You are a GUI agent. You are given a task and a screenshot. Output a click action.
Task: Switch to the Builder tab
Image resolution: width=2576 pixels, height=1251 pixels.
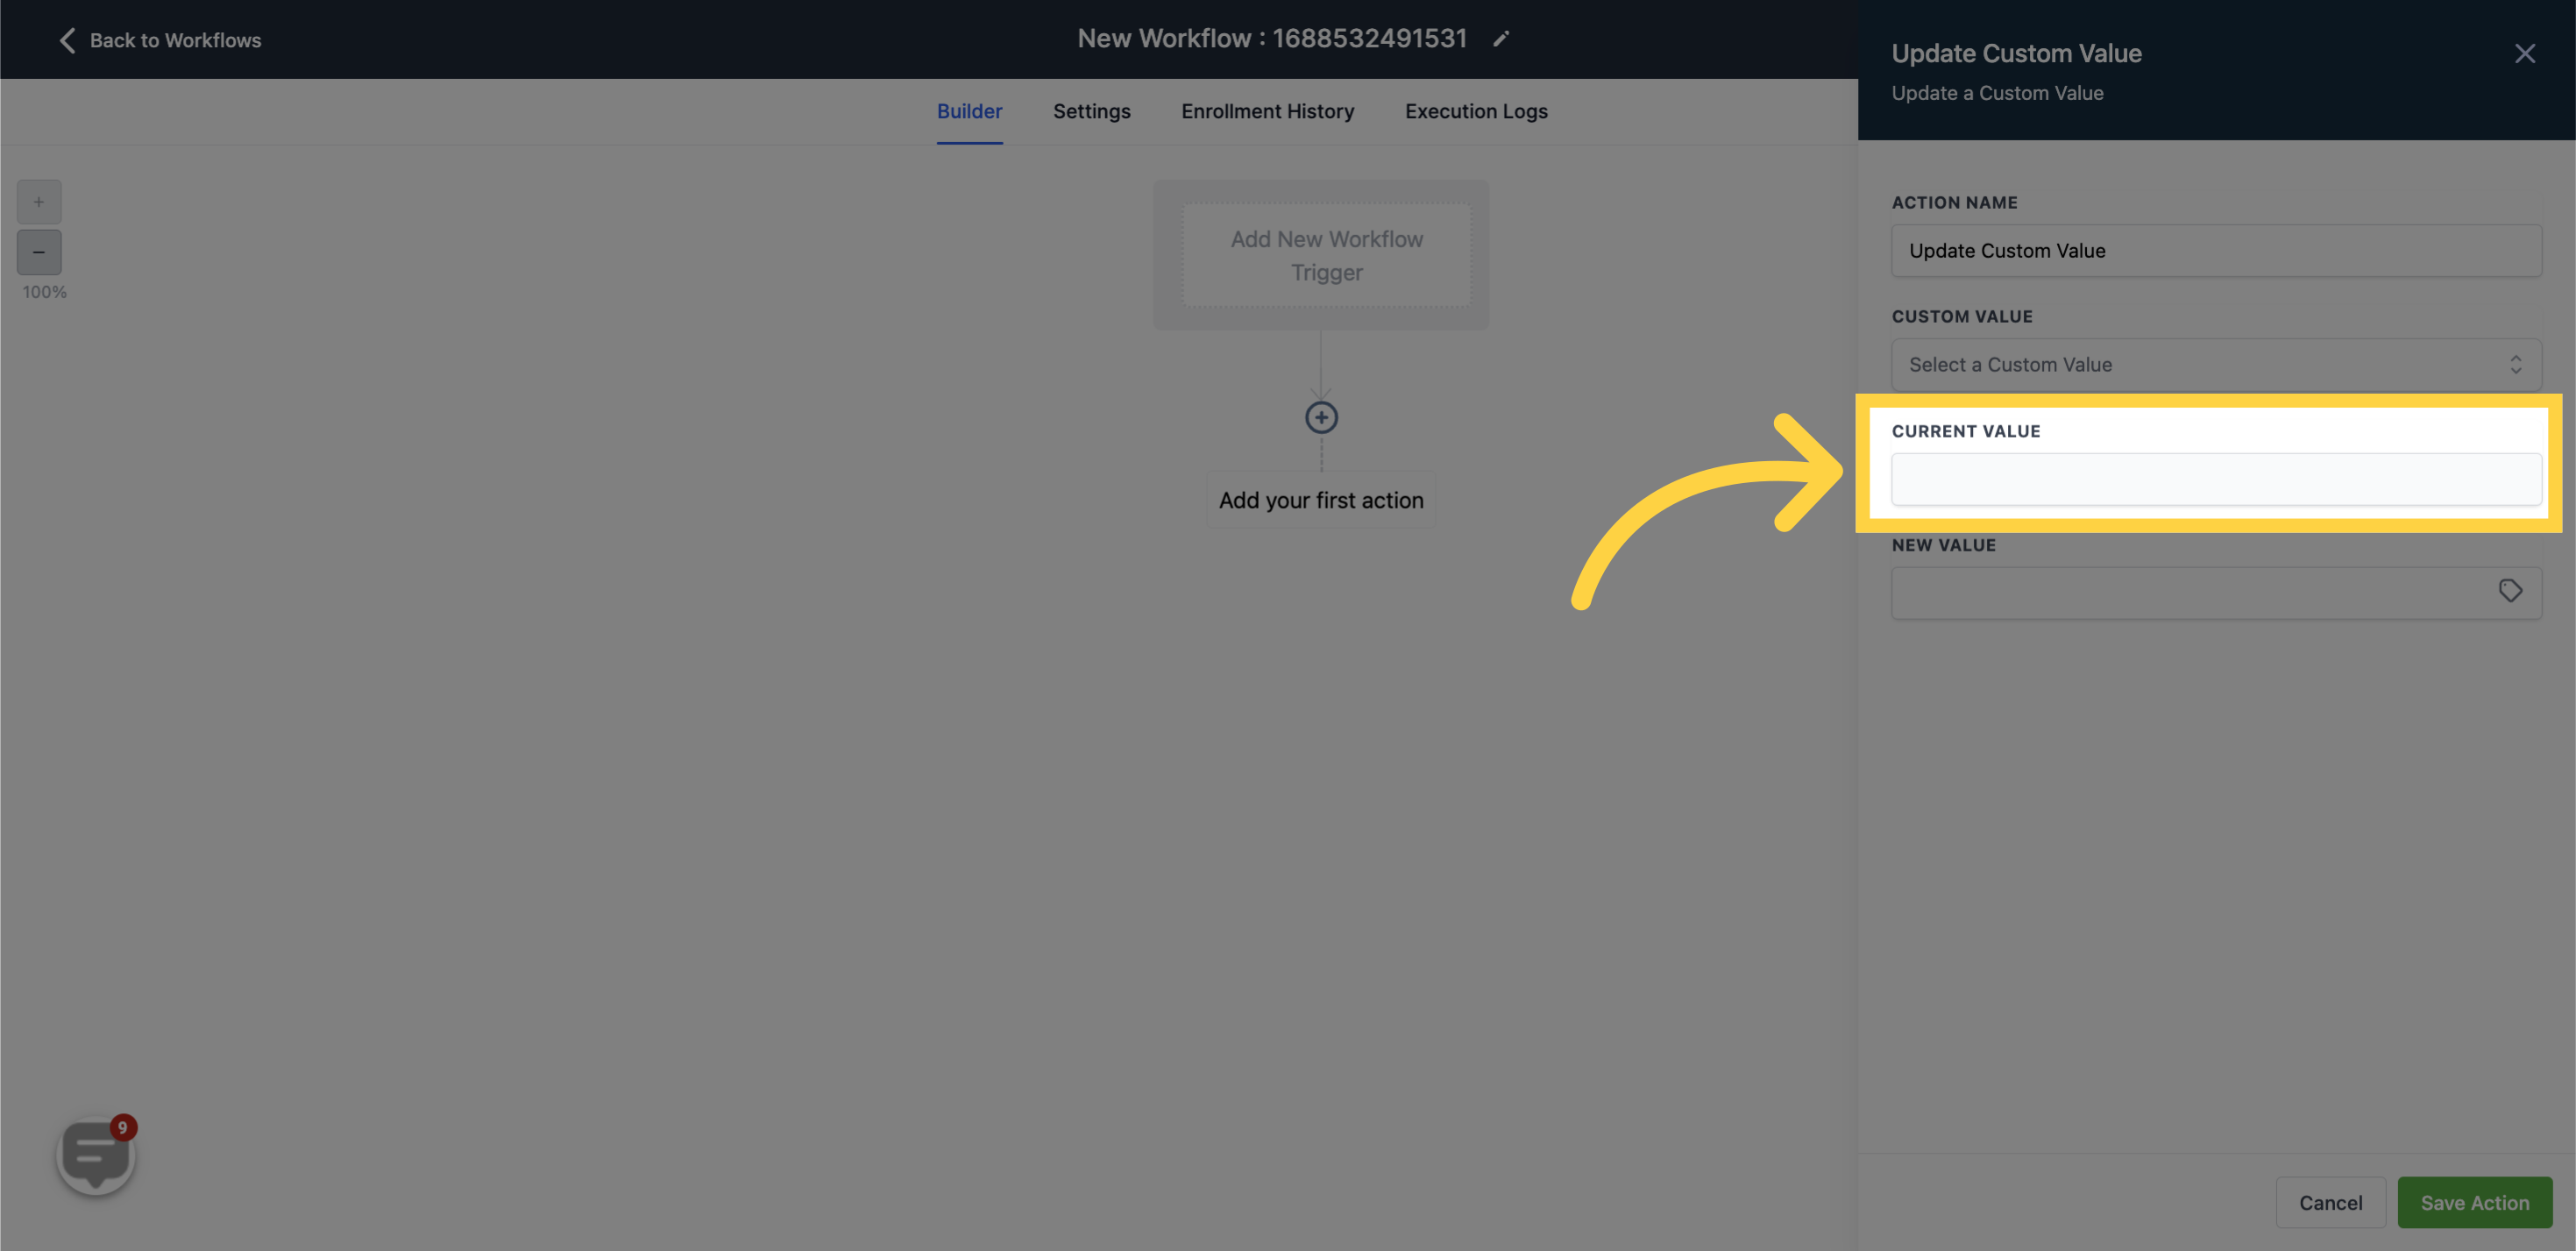[969, 110]
